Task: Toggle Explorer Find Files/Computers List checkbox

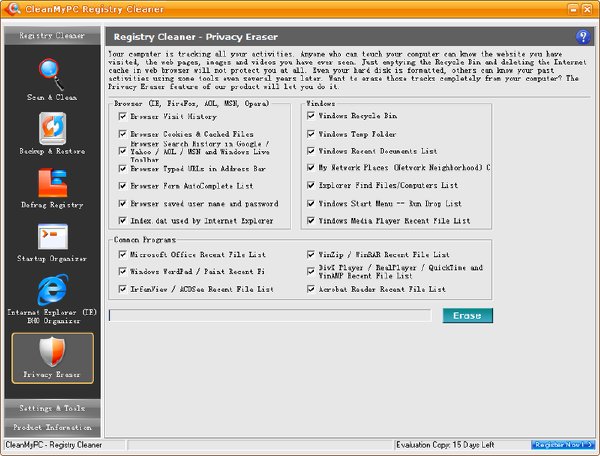Action: click(x=311, y=185)
